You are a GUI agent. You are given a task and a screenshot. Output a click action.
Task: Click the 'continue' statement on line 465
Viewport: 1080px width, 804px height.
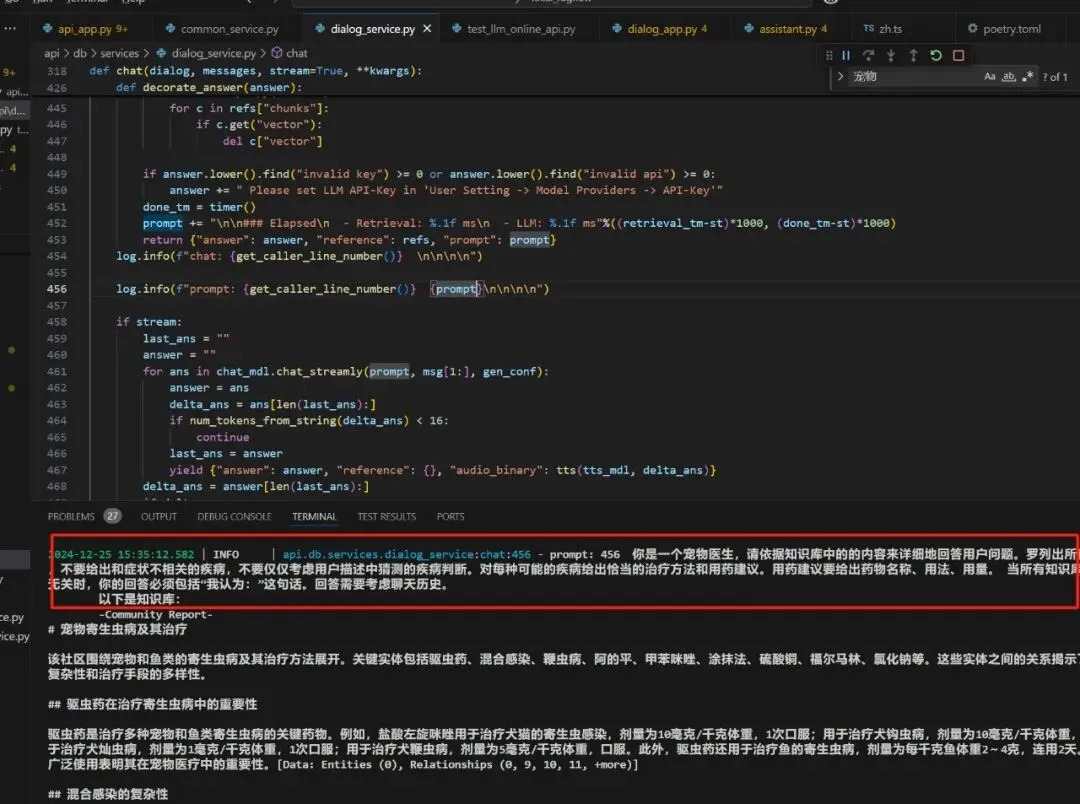(222, 437)
